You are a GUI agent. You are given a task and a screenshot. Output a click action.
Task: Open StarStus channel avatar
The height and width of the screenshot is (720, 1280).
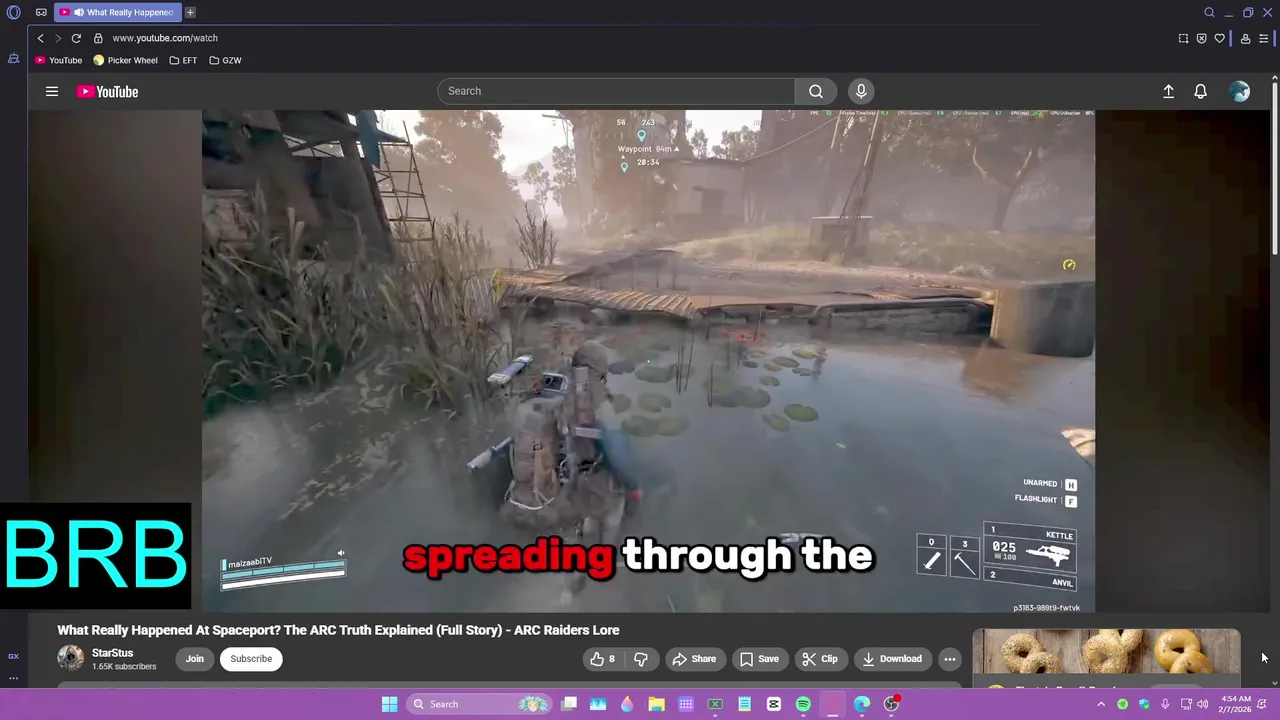(x=70, y=658)
